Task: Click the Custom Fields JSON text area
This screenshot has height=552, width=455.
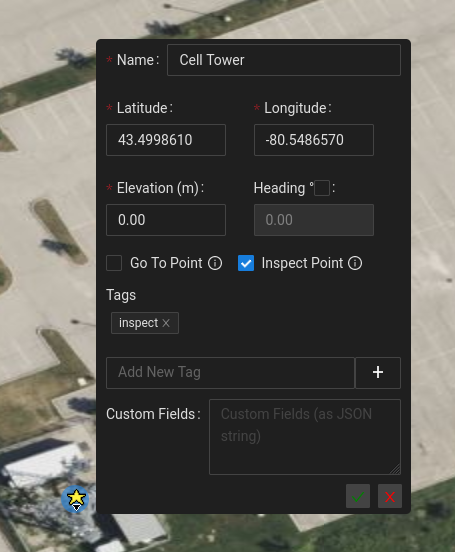Action: (x=305, y=437)
